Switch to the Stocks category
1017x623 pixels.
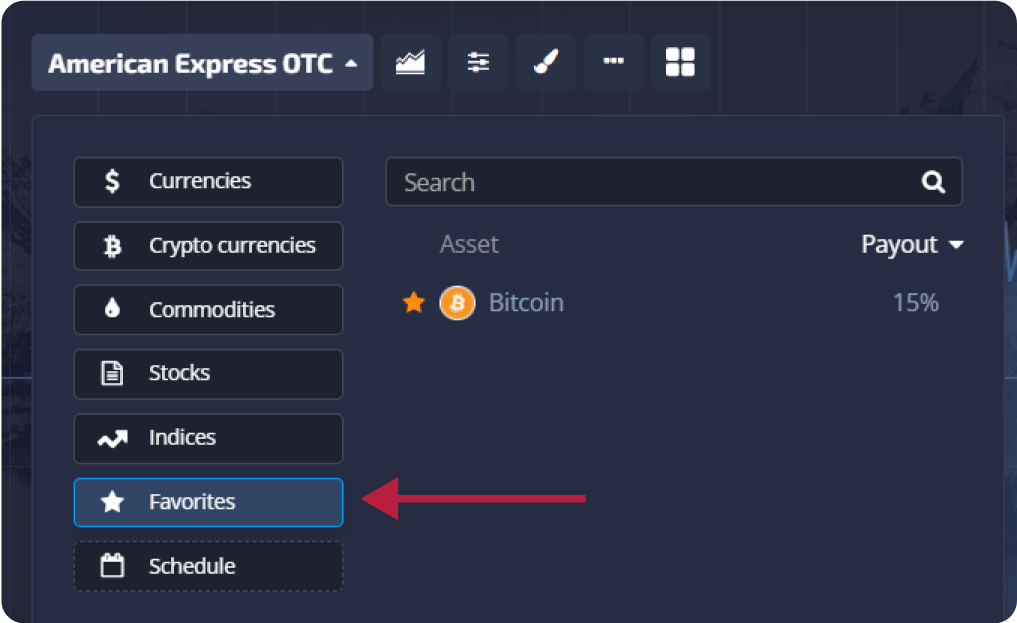coord(208,374)
